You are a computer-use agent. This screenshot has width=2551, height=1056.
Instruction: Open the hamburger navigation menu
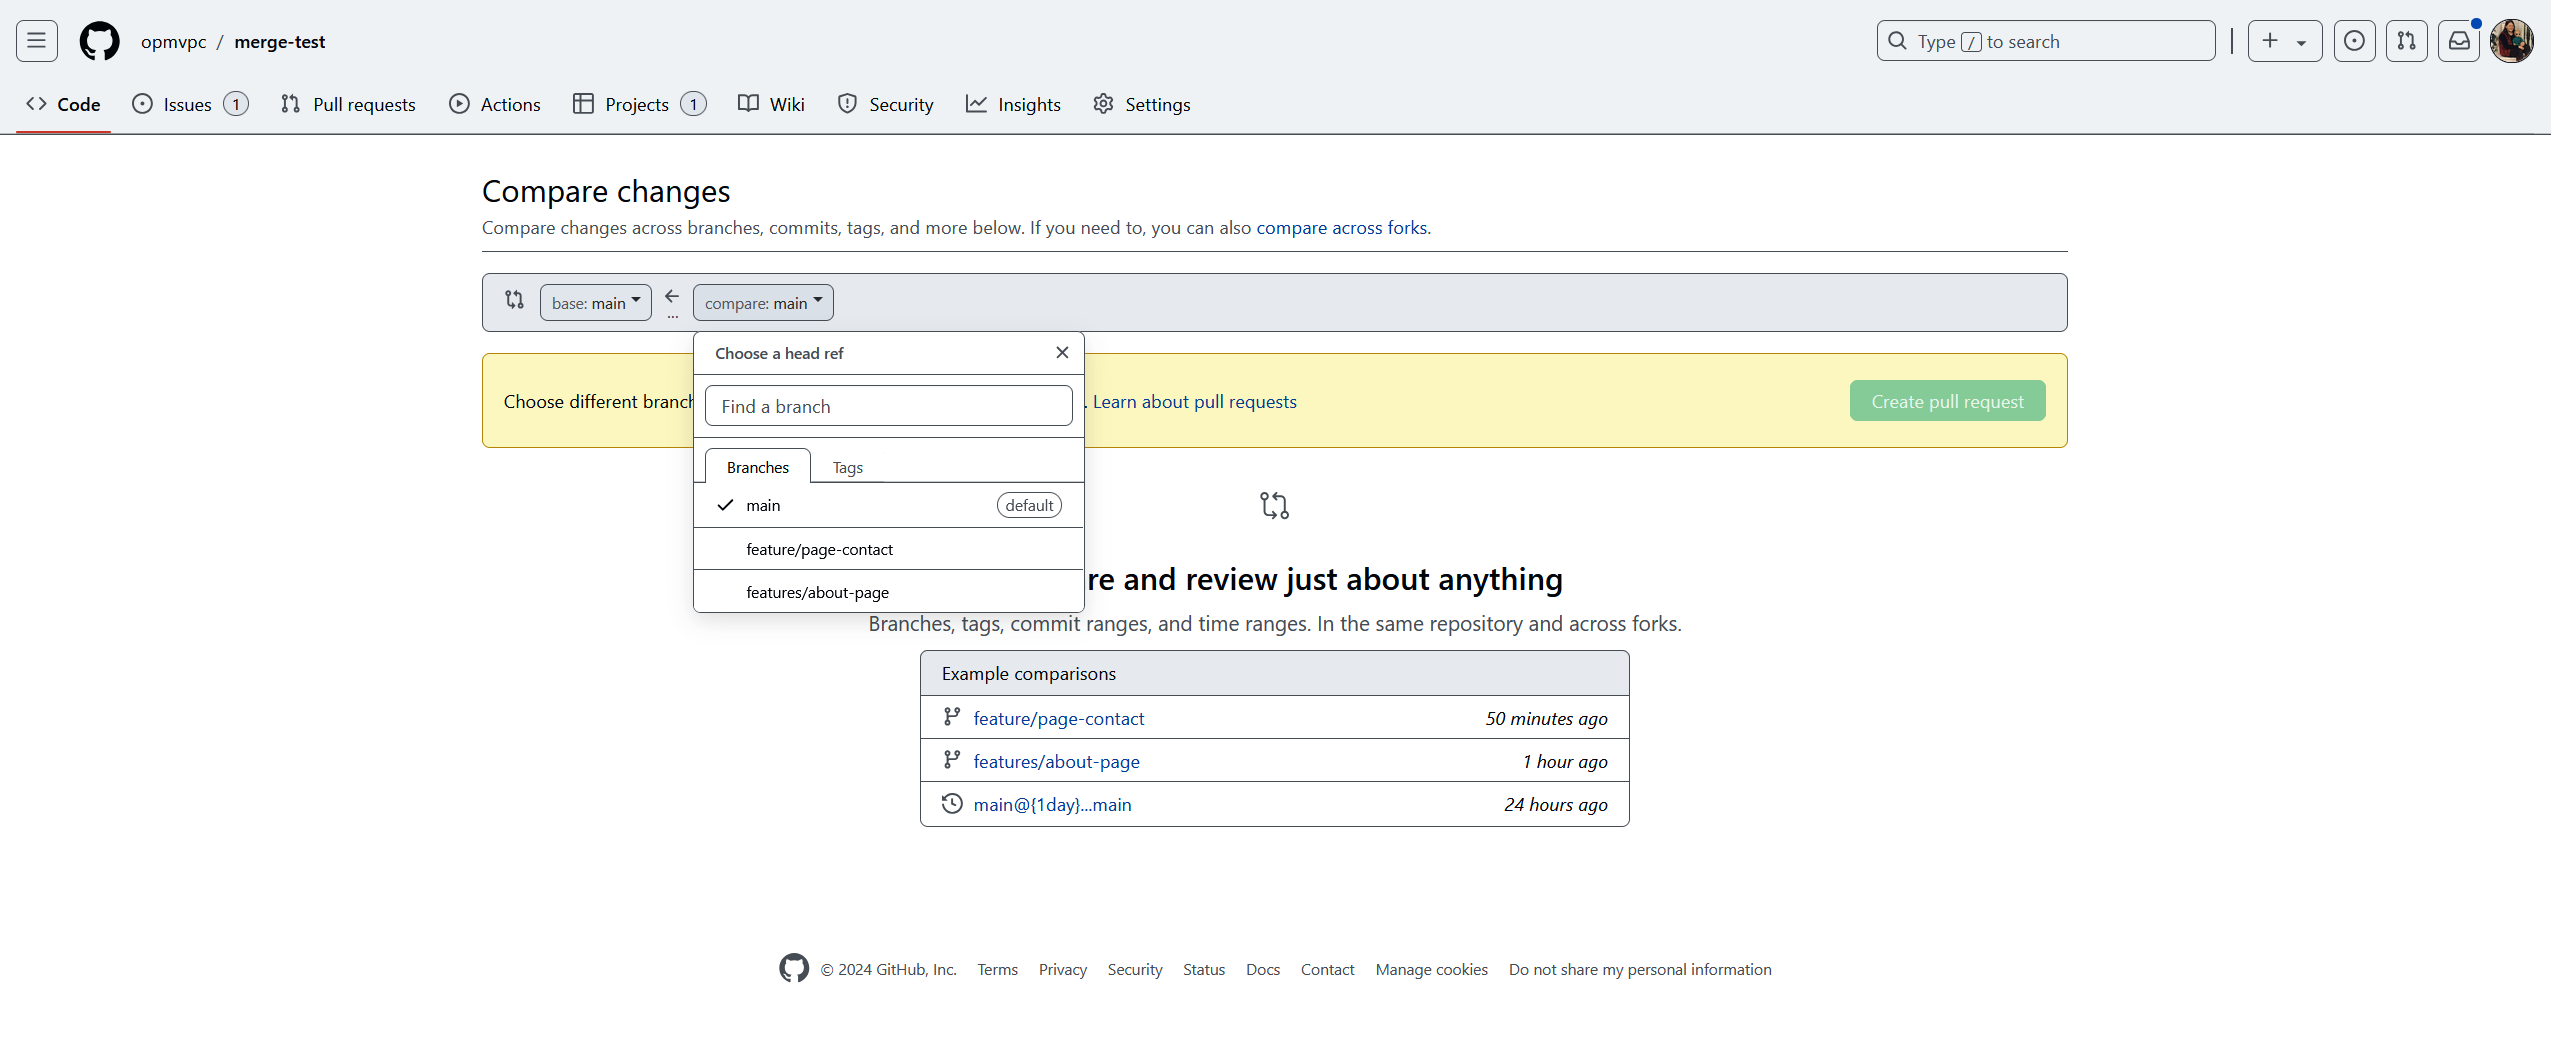pos(37,41)
